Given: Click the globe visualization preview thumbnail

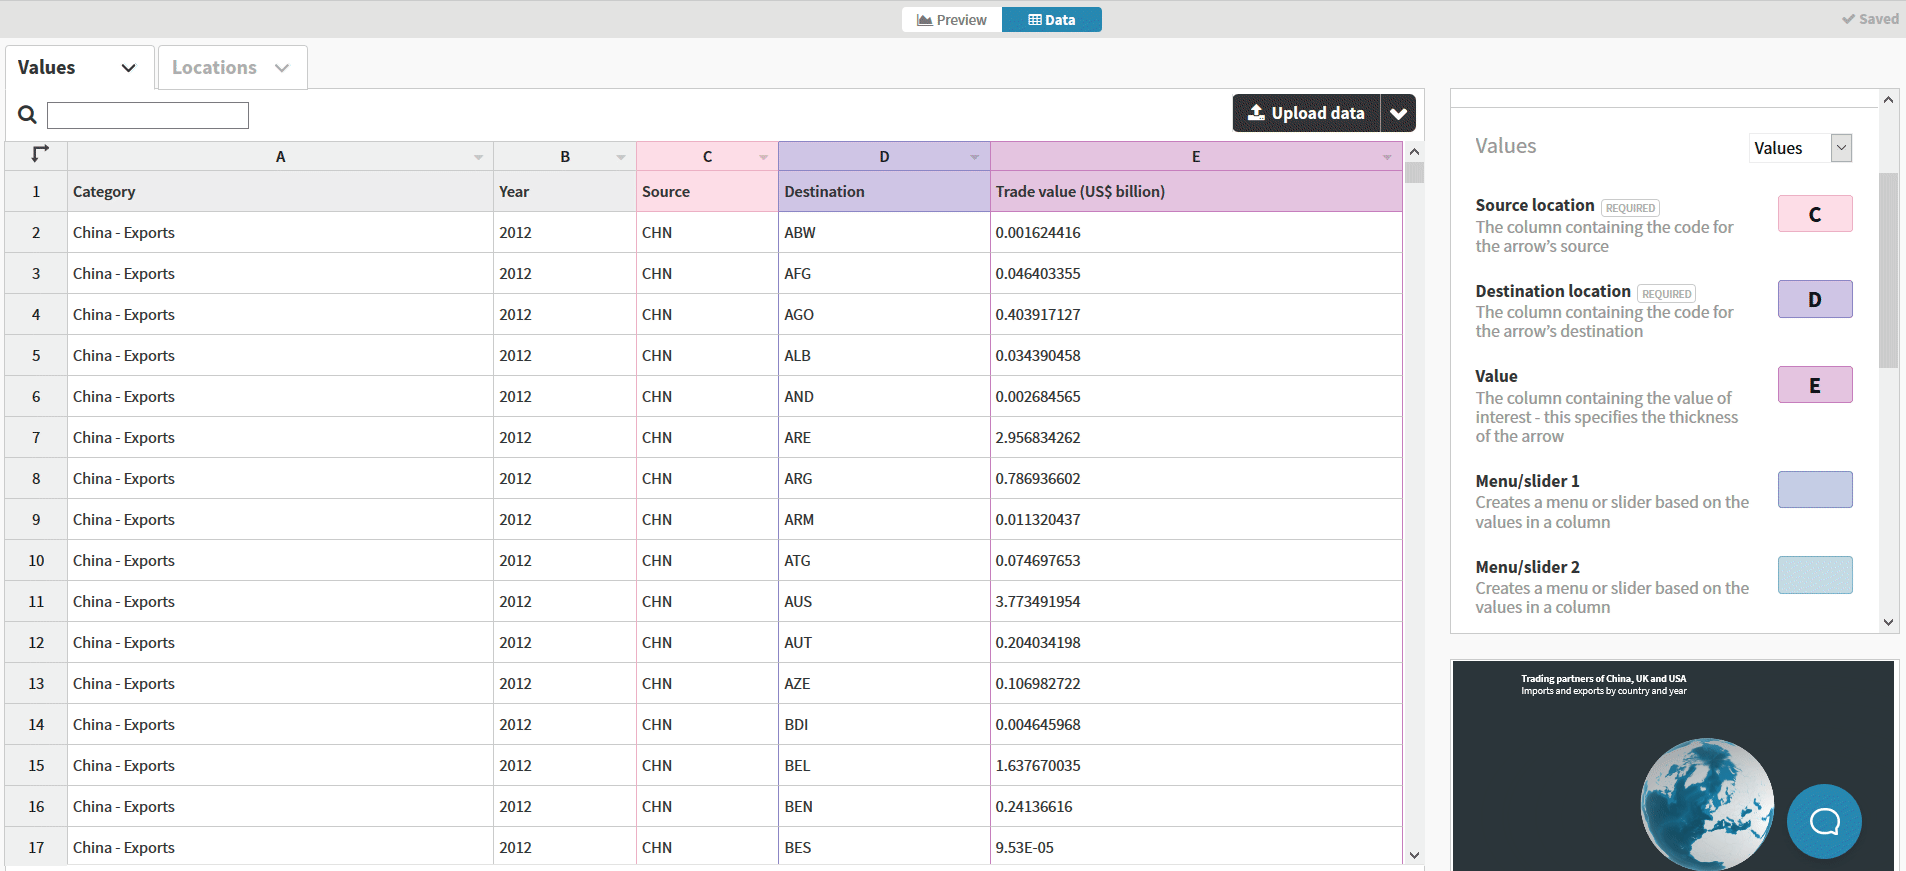Looking at the screenshot, I should [x=1673, y=765].
